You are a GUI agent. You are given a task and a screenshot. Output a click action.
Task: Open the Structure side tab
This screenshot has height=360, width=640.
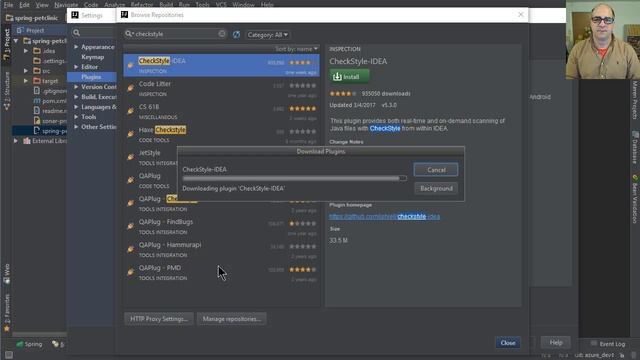click(x=7, y=91)
